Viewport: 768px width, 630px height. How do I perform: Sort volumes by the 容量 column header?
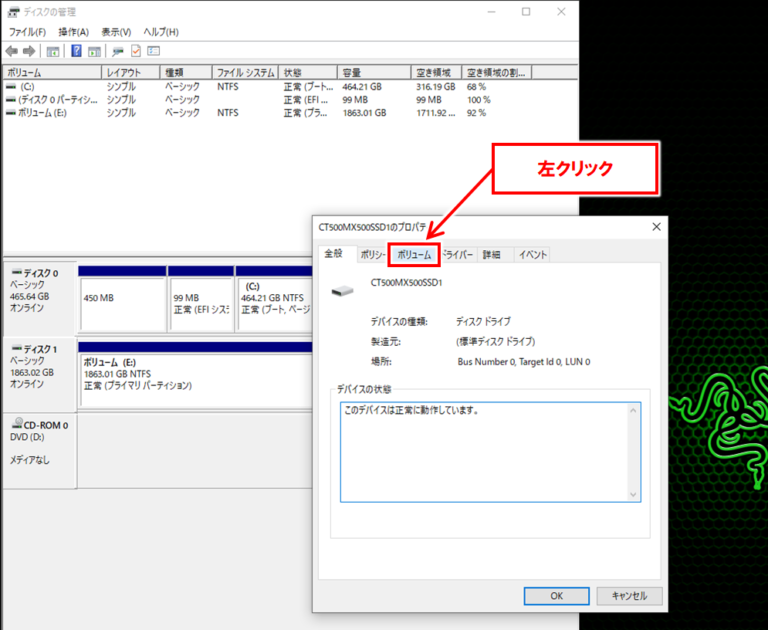[x=352, y=73]
